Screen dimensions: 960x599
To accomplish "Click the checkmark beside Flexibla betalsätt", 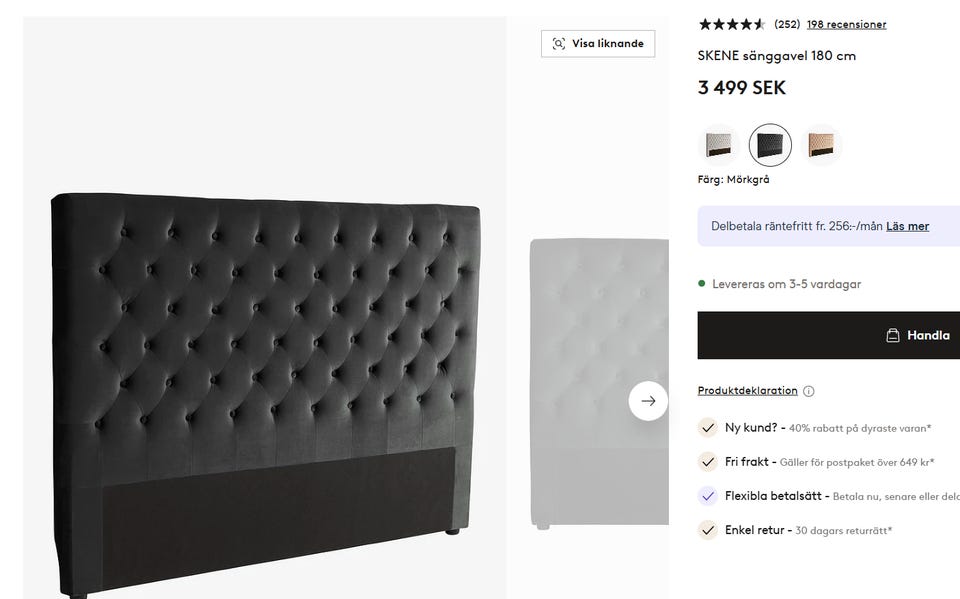I will pyautogui.click(x=708, y=496).
